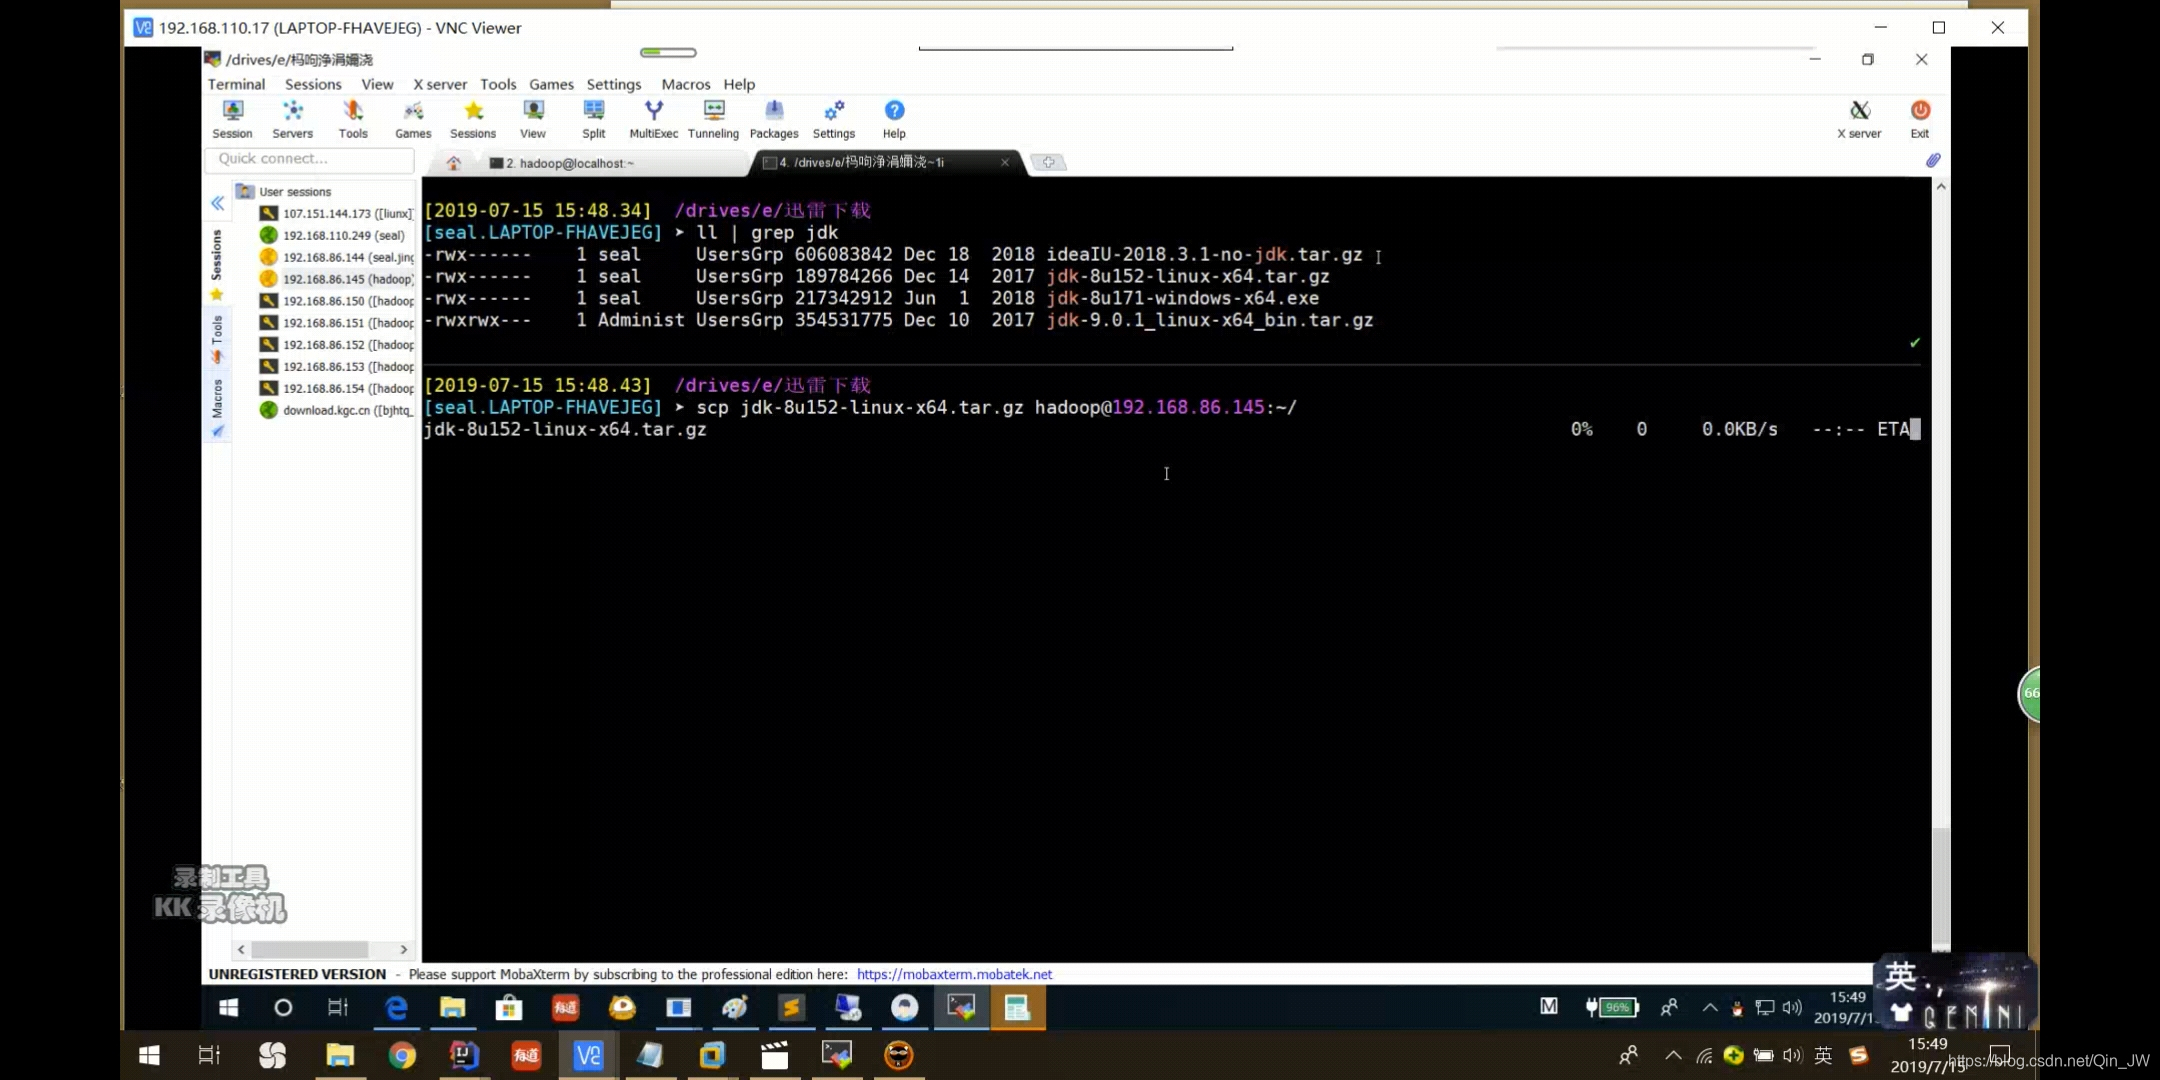Click the VNC Viewer taskbar icon
2160x1080 pixels.
[x=588, y=1055]
